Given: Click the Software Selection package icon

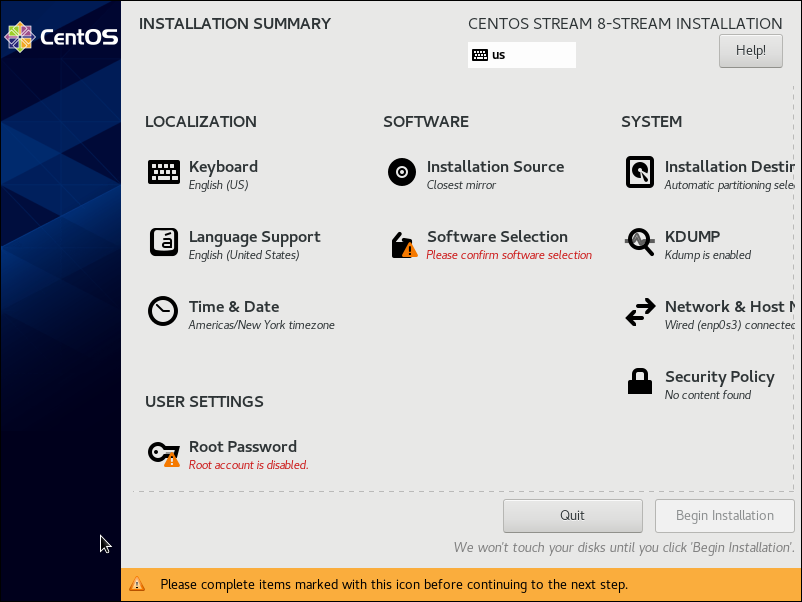Looking at the screenshot, I should tap(402, 245).
